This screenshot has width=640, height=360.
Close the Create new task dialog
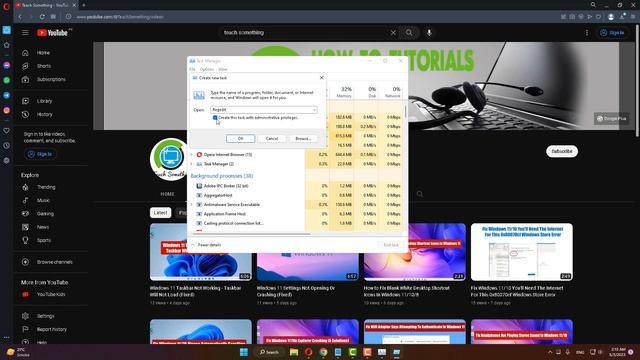click(322, 78)
